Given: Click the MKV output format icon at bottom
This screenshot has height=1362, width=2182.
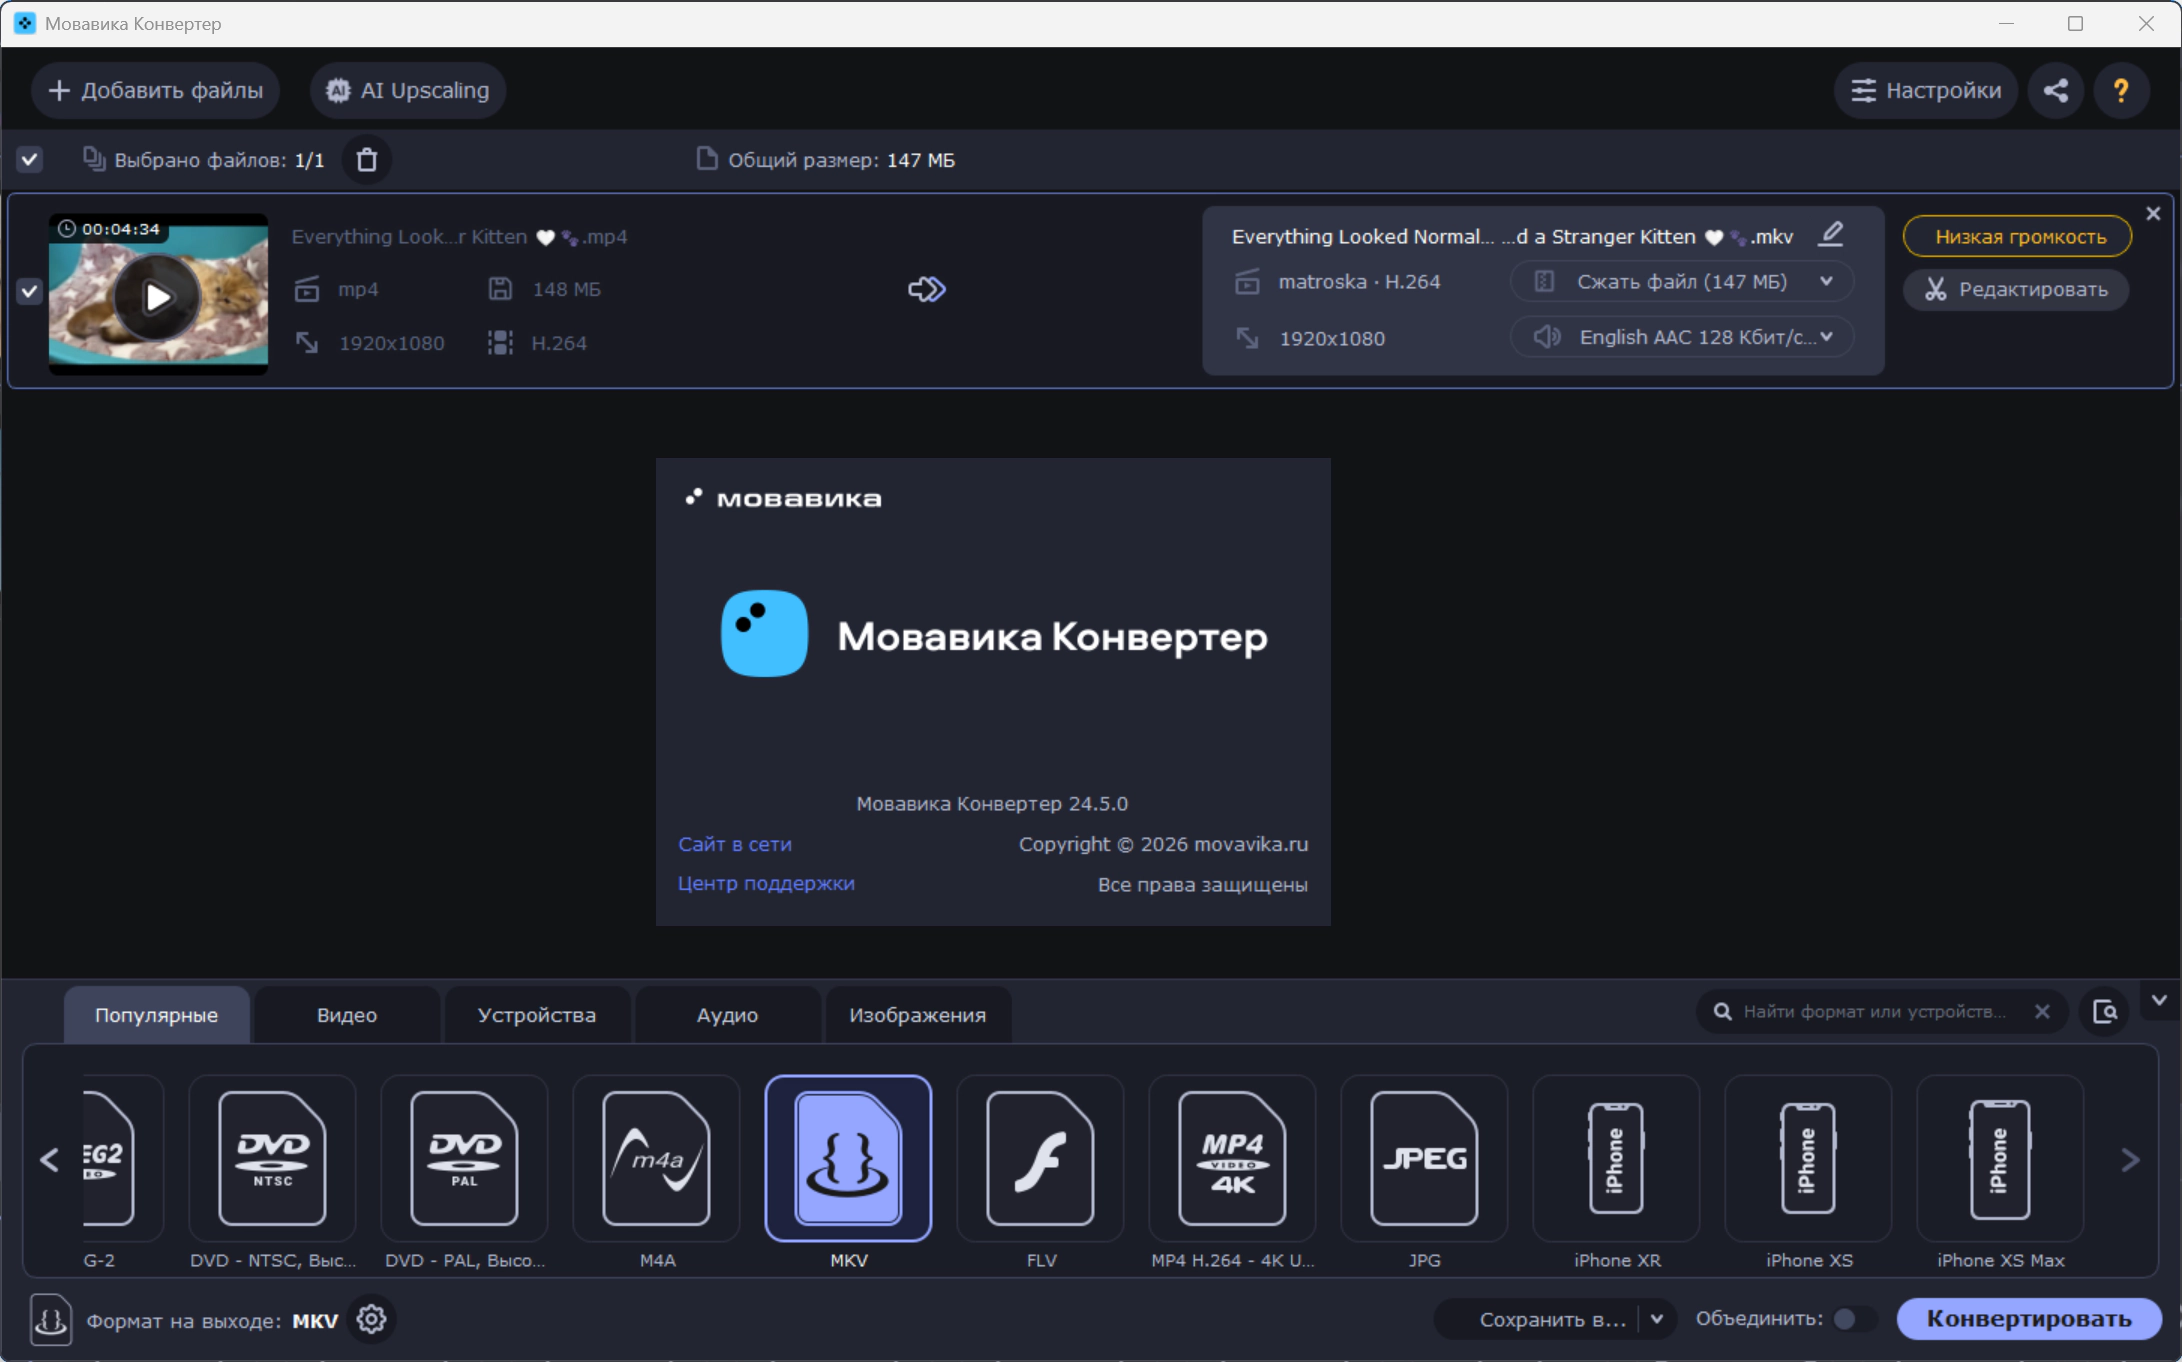Looking at the screenshot, I should pos(50,1320).
